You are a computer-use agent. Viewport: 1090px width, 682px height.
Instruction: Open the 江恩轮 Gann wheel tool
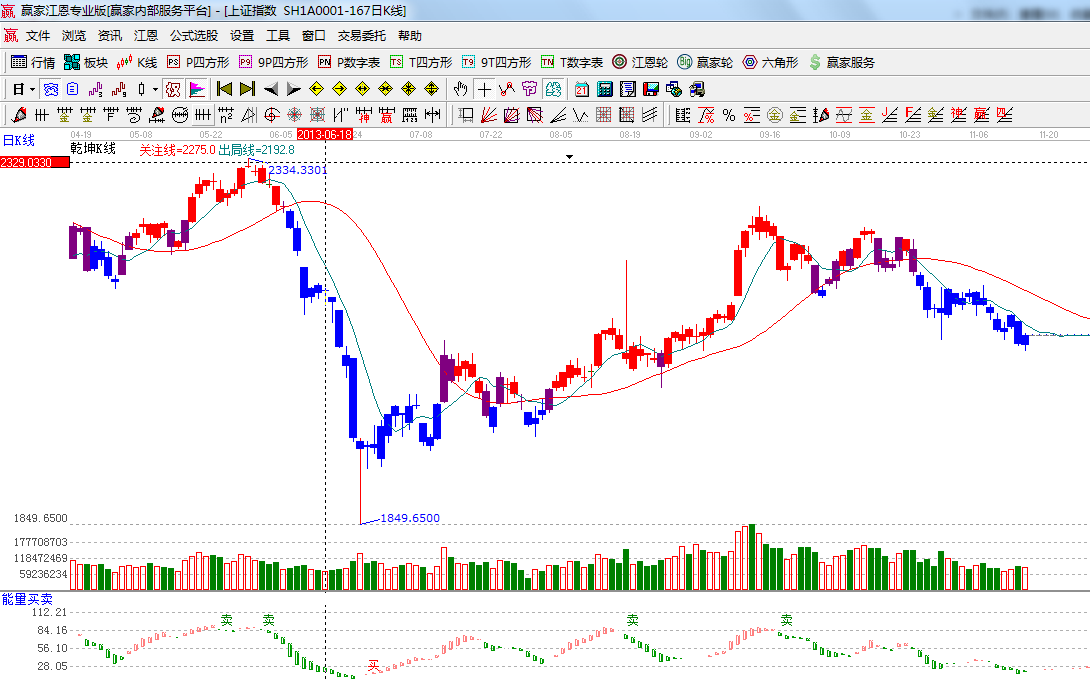pos(640,62)
